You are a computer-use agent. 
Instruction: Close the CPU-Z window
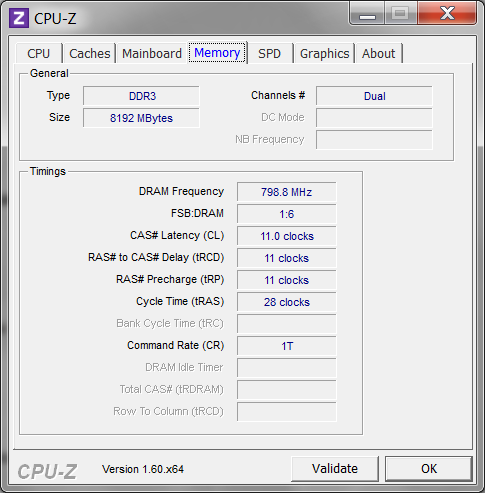[x=447, y=13]
